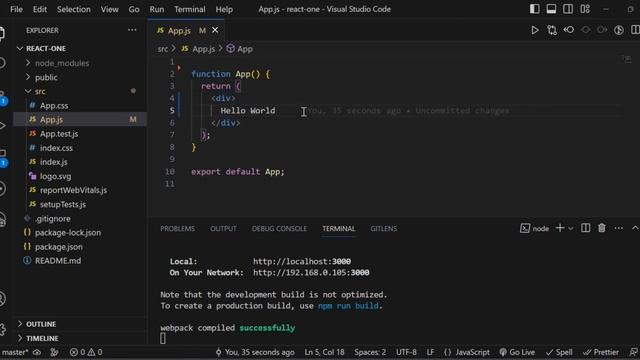Open the Edit menu

click(x=40, y=9)
